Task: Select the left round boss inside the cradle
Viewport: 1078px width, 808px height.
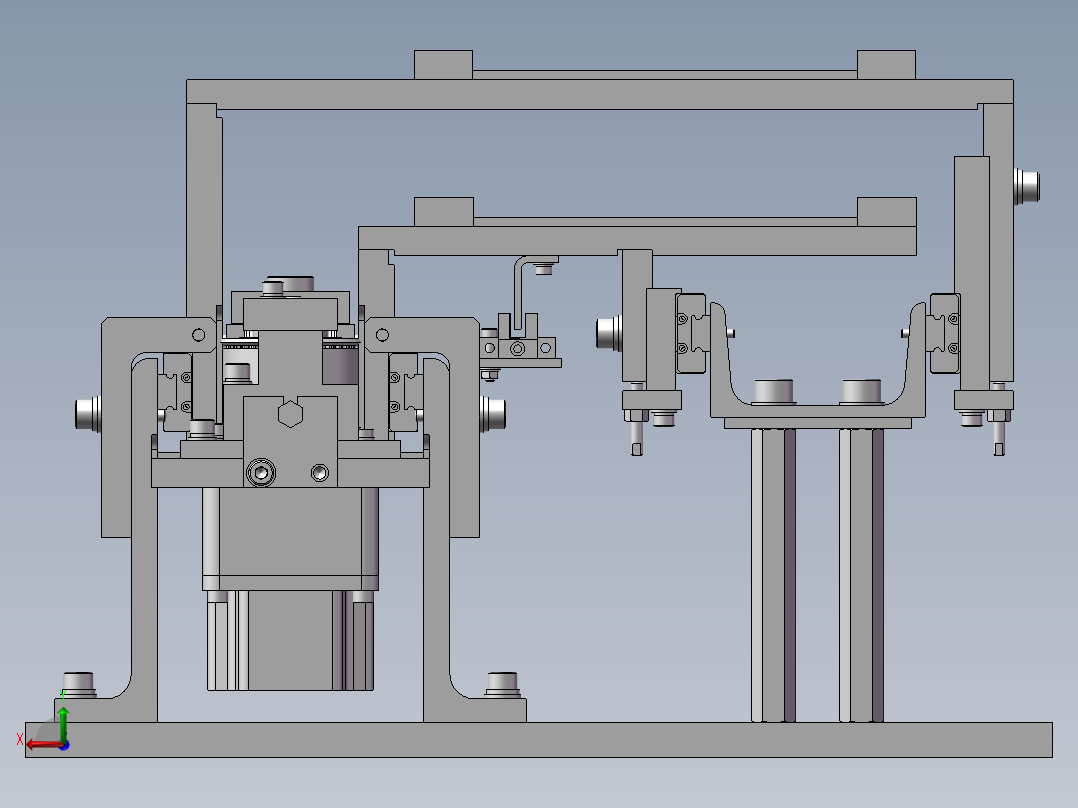Action: pos(773,391)
